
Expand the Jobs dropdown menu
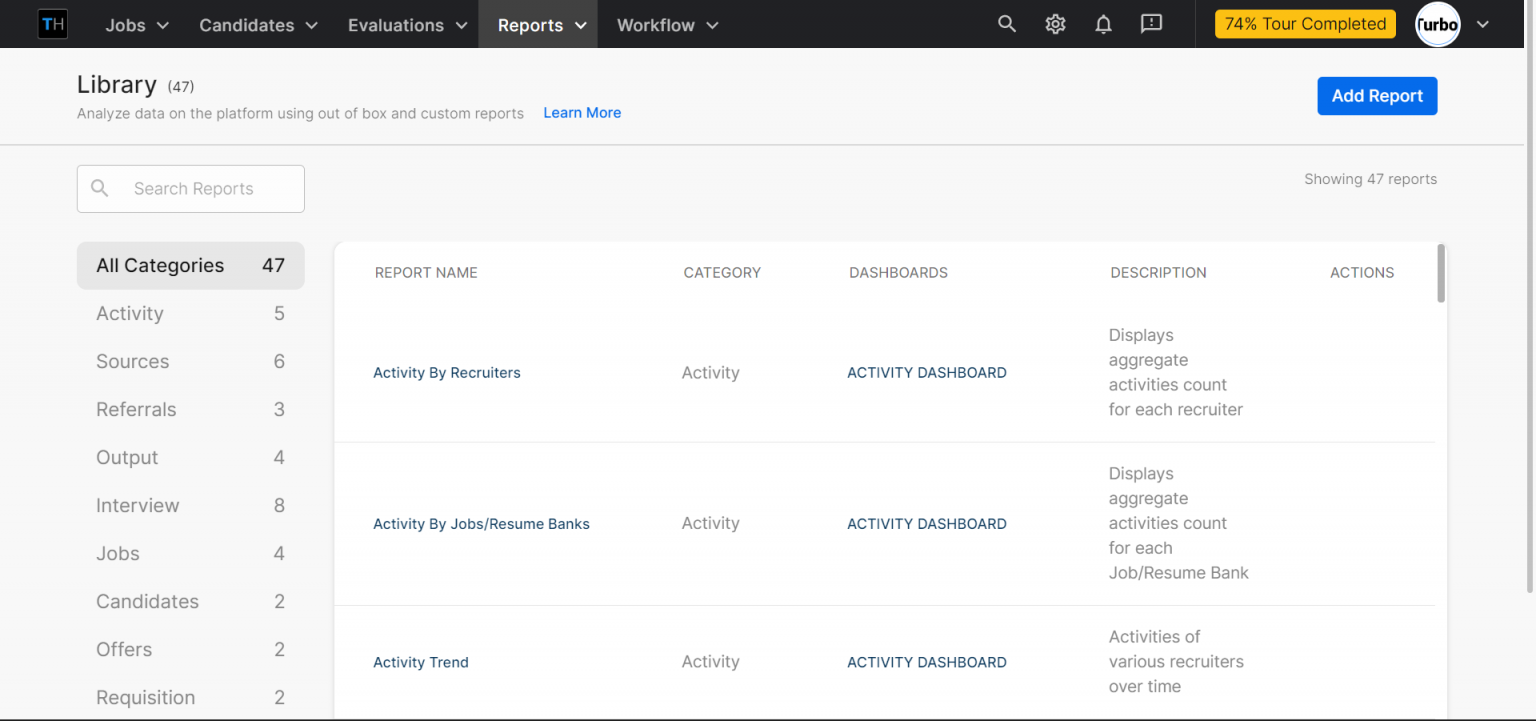[x=137, y=25]
